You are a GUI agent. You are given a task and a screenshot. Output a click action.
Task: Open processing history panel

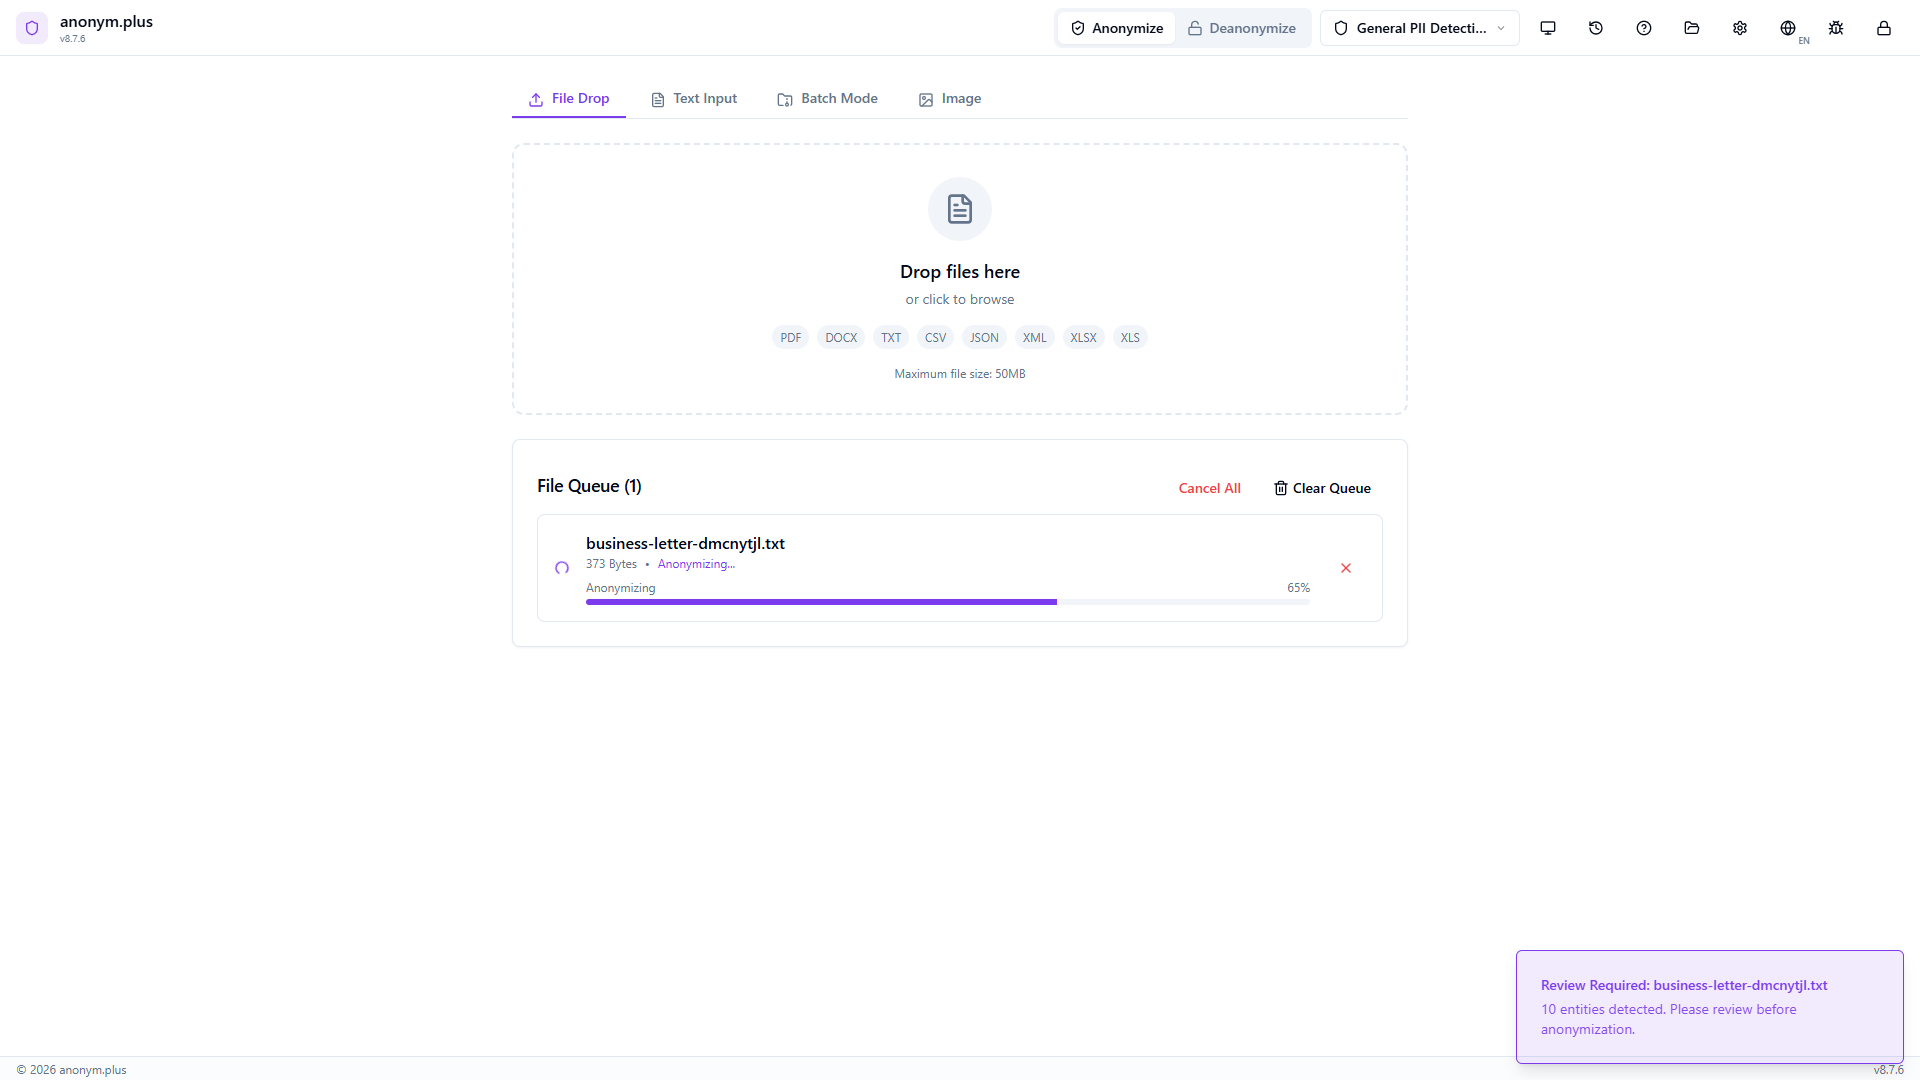point(1595,28)
